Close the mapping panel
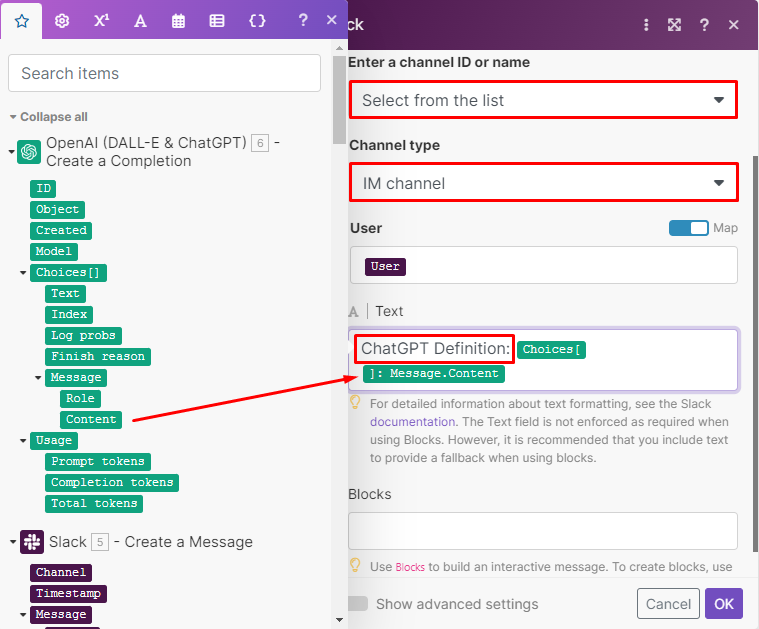This screenshot has width=759, height=629. click(332, 20)
